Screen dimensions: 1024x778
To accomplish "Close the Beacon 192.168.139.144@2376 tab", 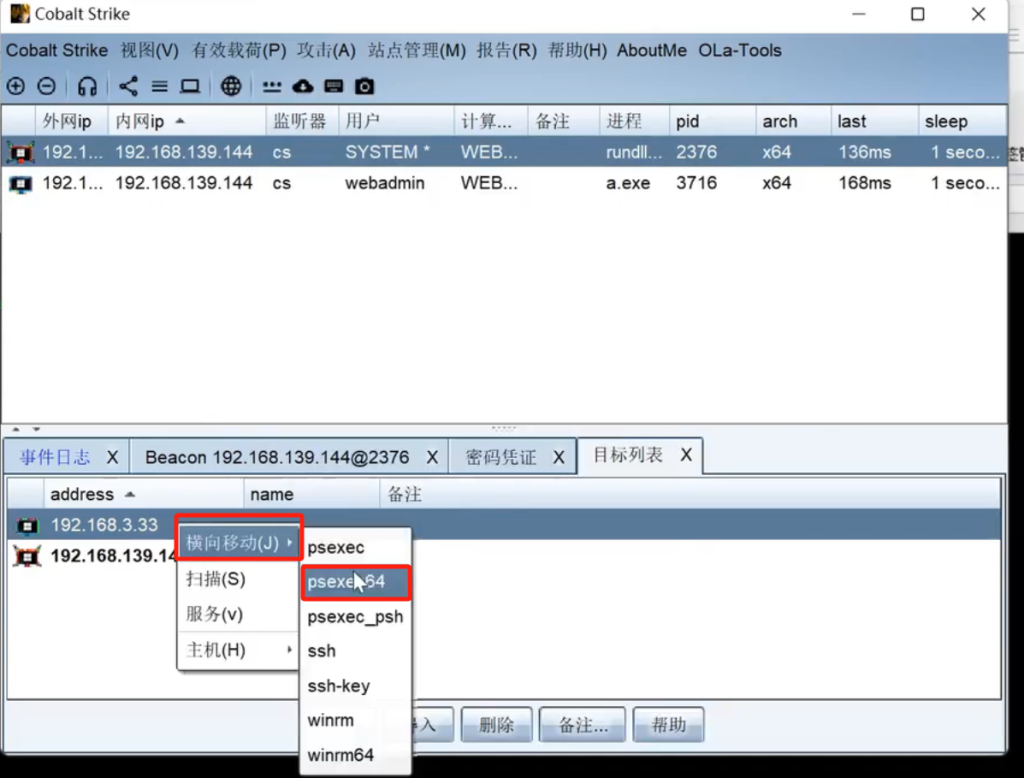I will coord(432,457).
